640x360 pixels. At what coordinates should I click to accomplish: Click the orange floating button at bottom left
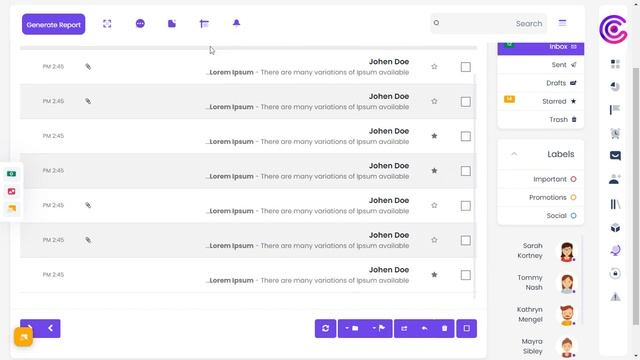point(23,337)
